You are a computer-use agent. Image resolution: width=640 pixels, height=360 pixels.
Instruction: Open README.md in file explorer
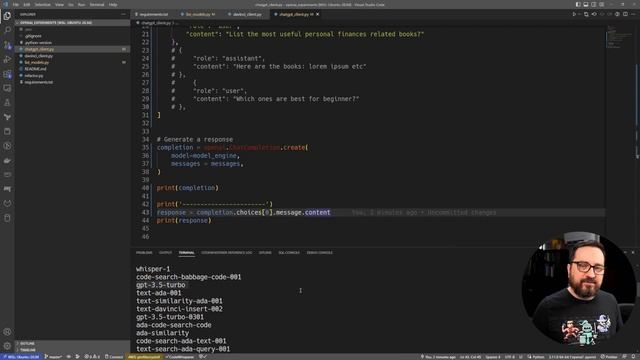click(36, 69)
